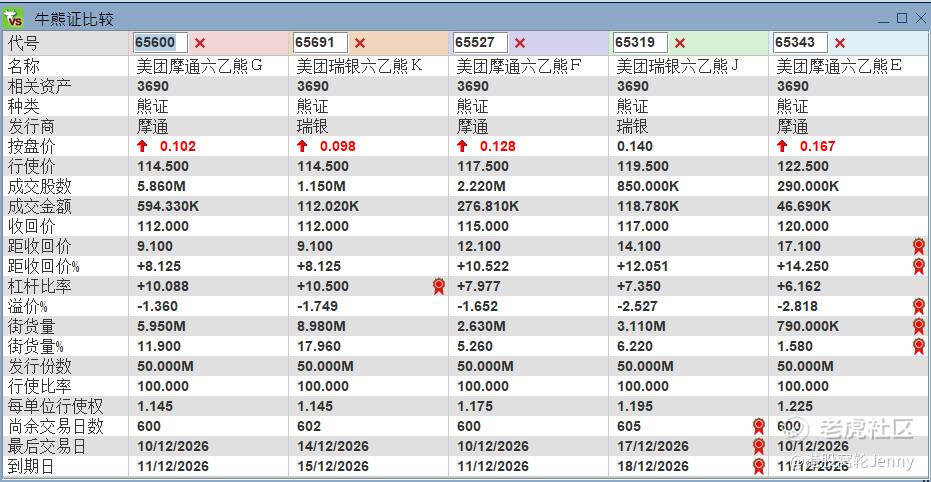Select the 按盘价 row label

tap(31, 146)
